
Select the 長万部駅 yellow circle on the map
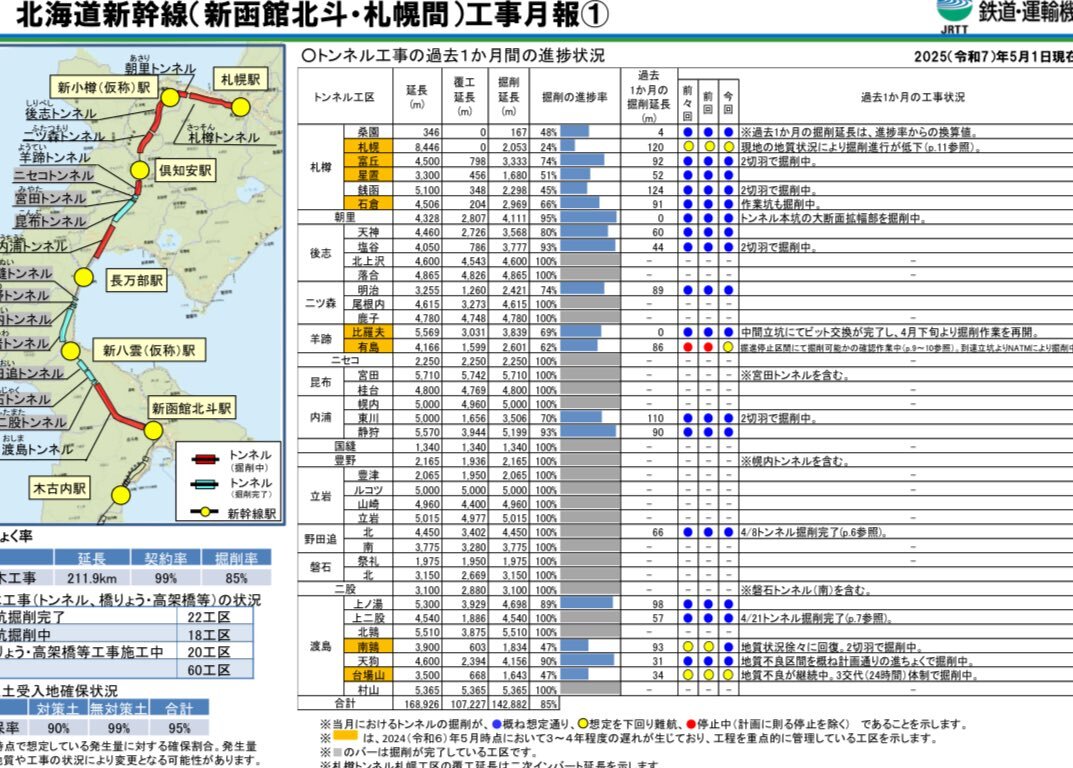click(83, 277)
